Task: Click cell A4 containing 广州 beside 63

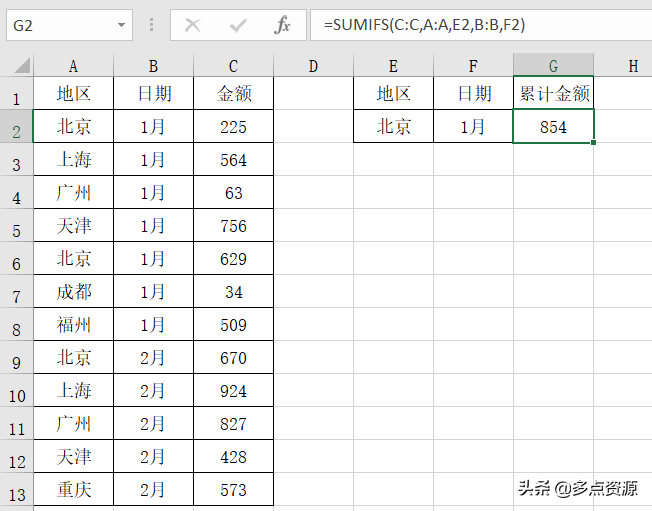Action: [73, 193]
